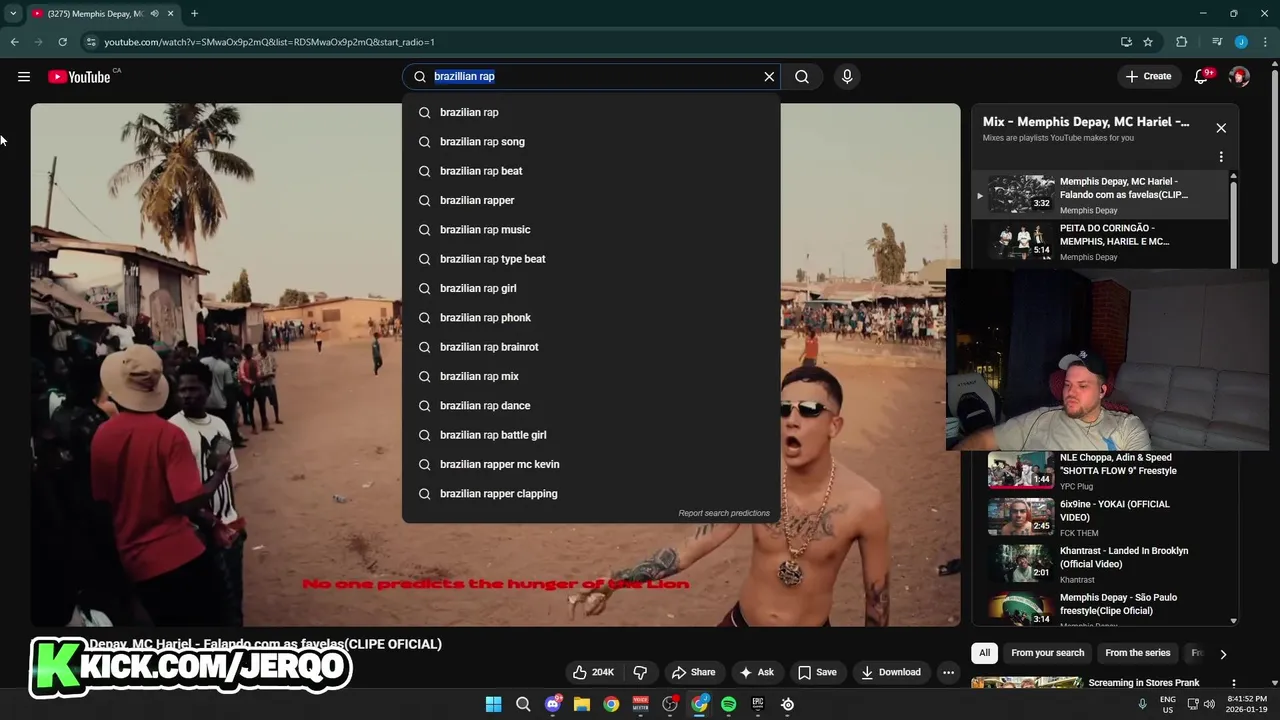
Task: Start voice search with the microphone icon
Action: (x=847, y=76)
